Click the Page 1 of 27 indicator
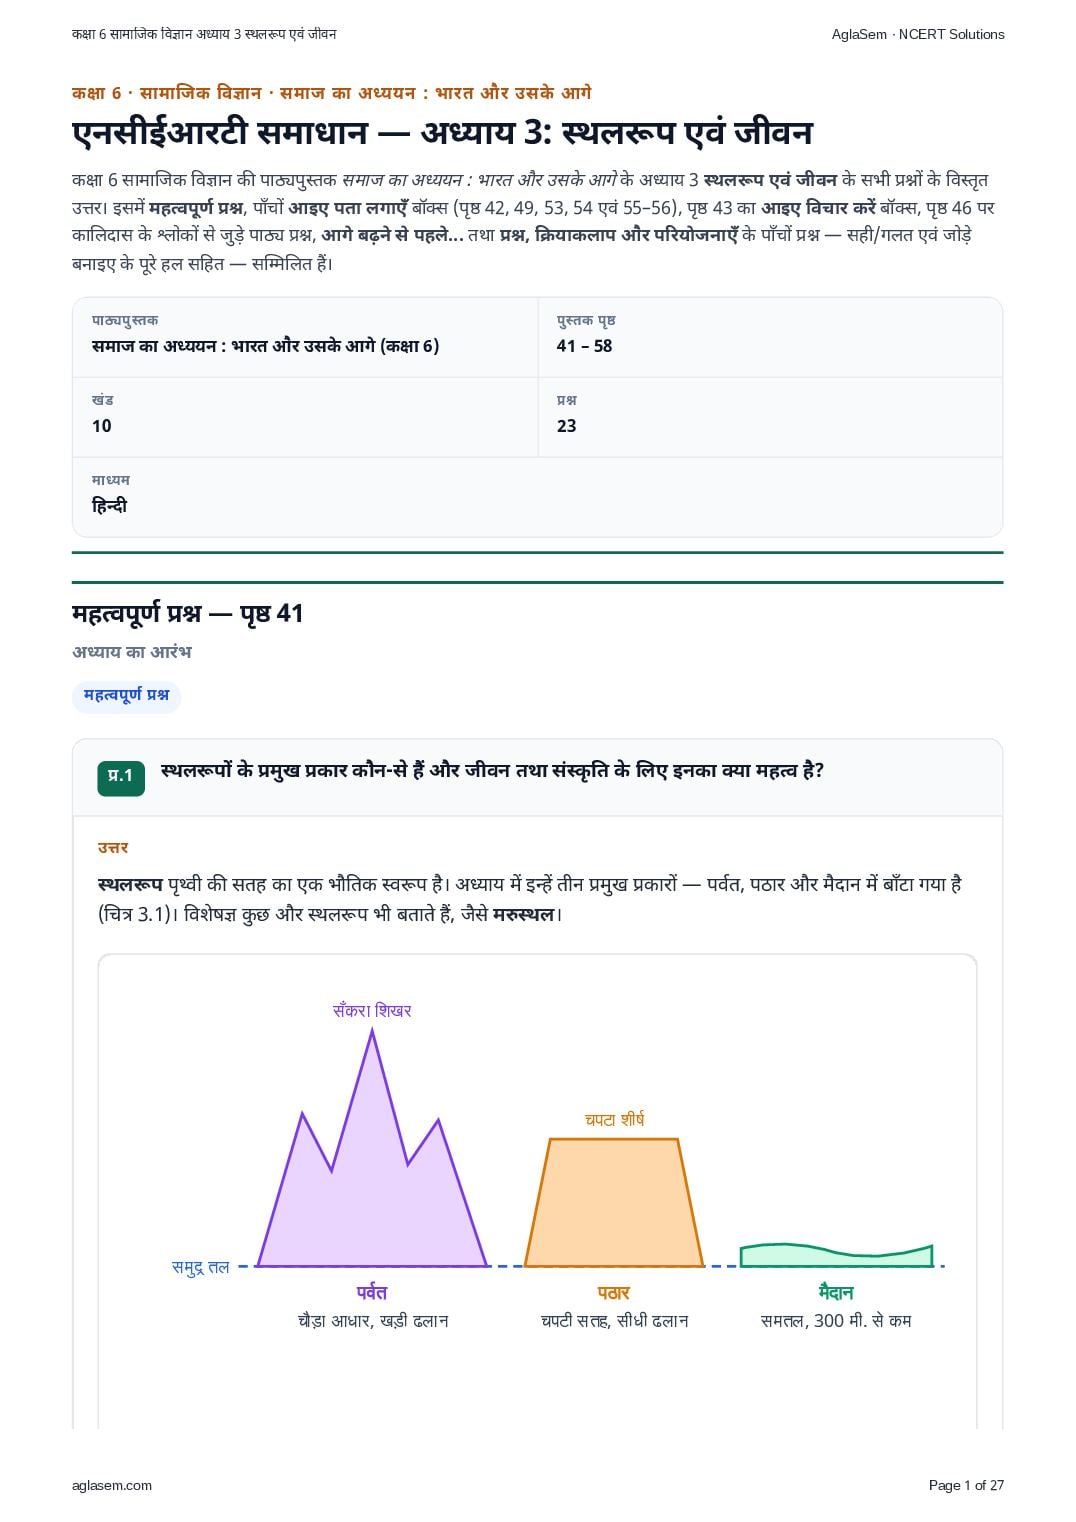The width and height of the screenshot is (1076, 1522). click(x=966, y=1485)
